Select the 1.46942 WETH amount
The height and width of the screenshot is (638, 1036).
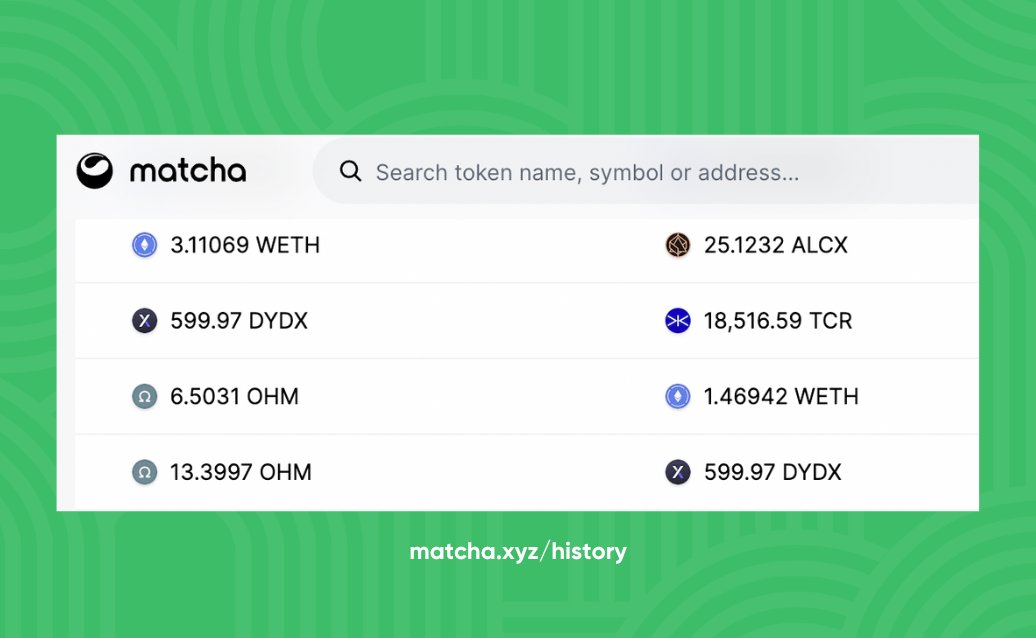781,396
